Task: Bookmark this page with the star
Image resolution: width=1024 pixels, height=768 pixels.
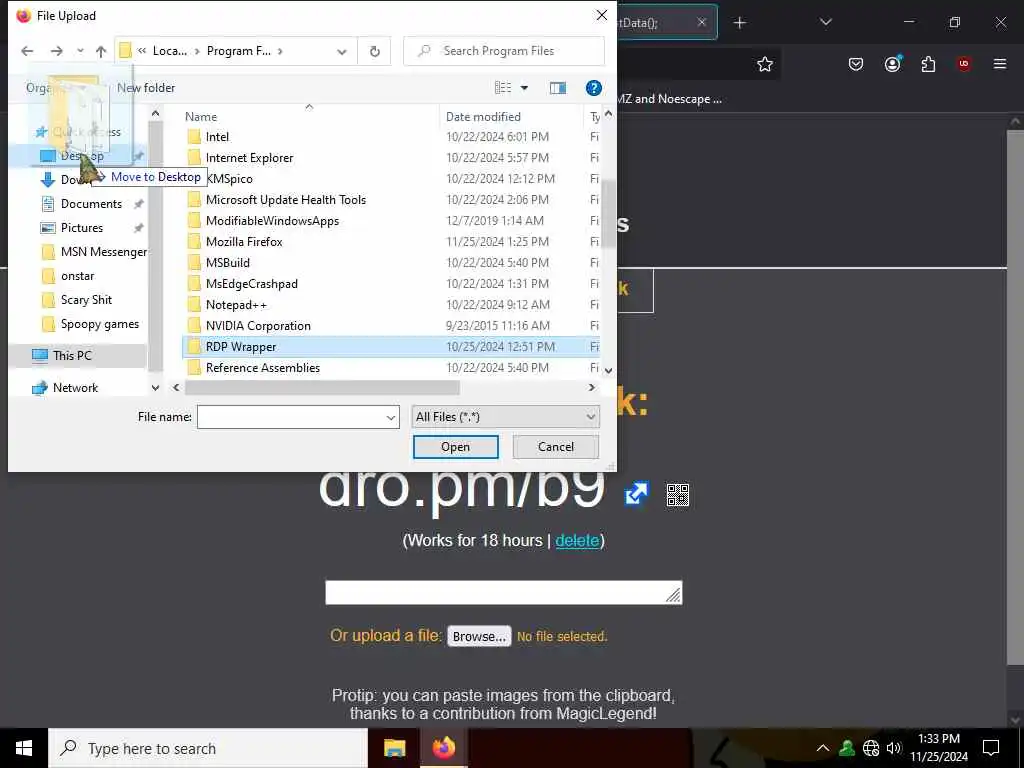Action: [x=765, y=64]
